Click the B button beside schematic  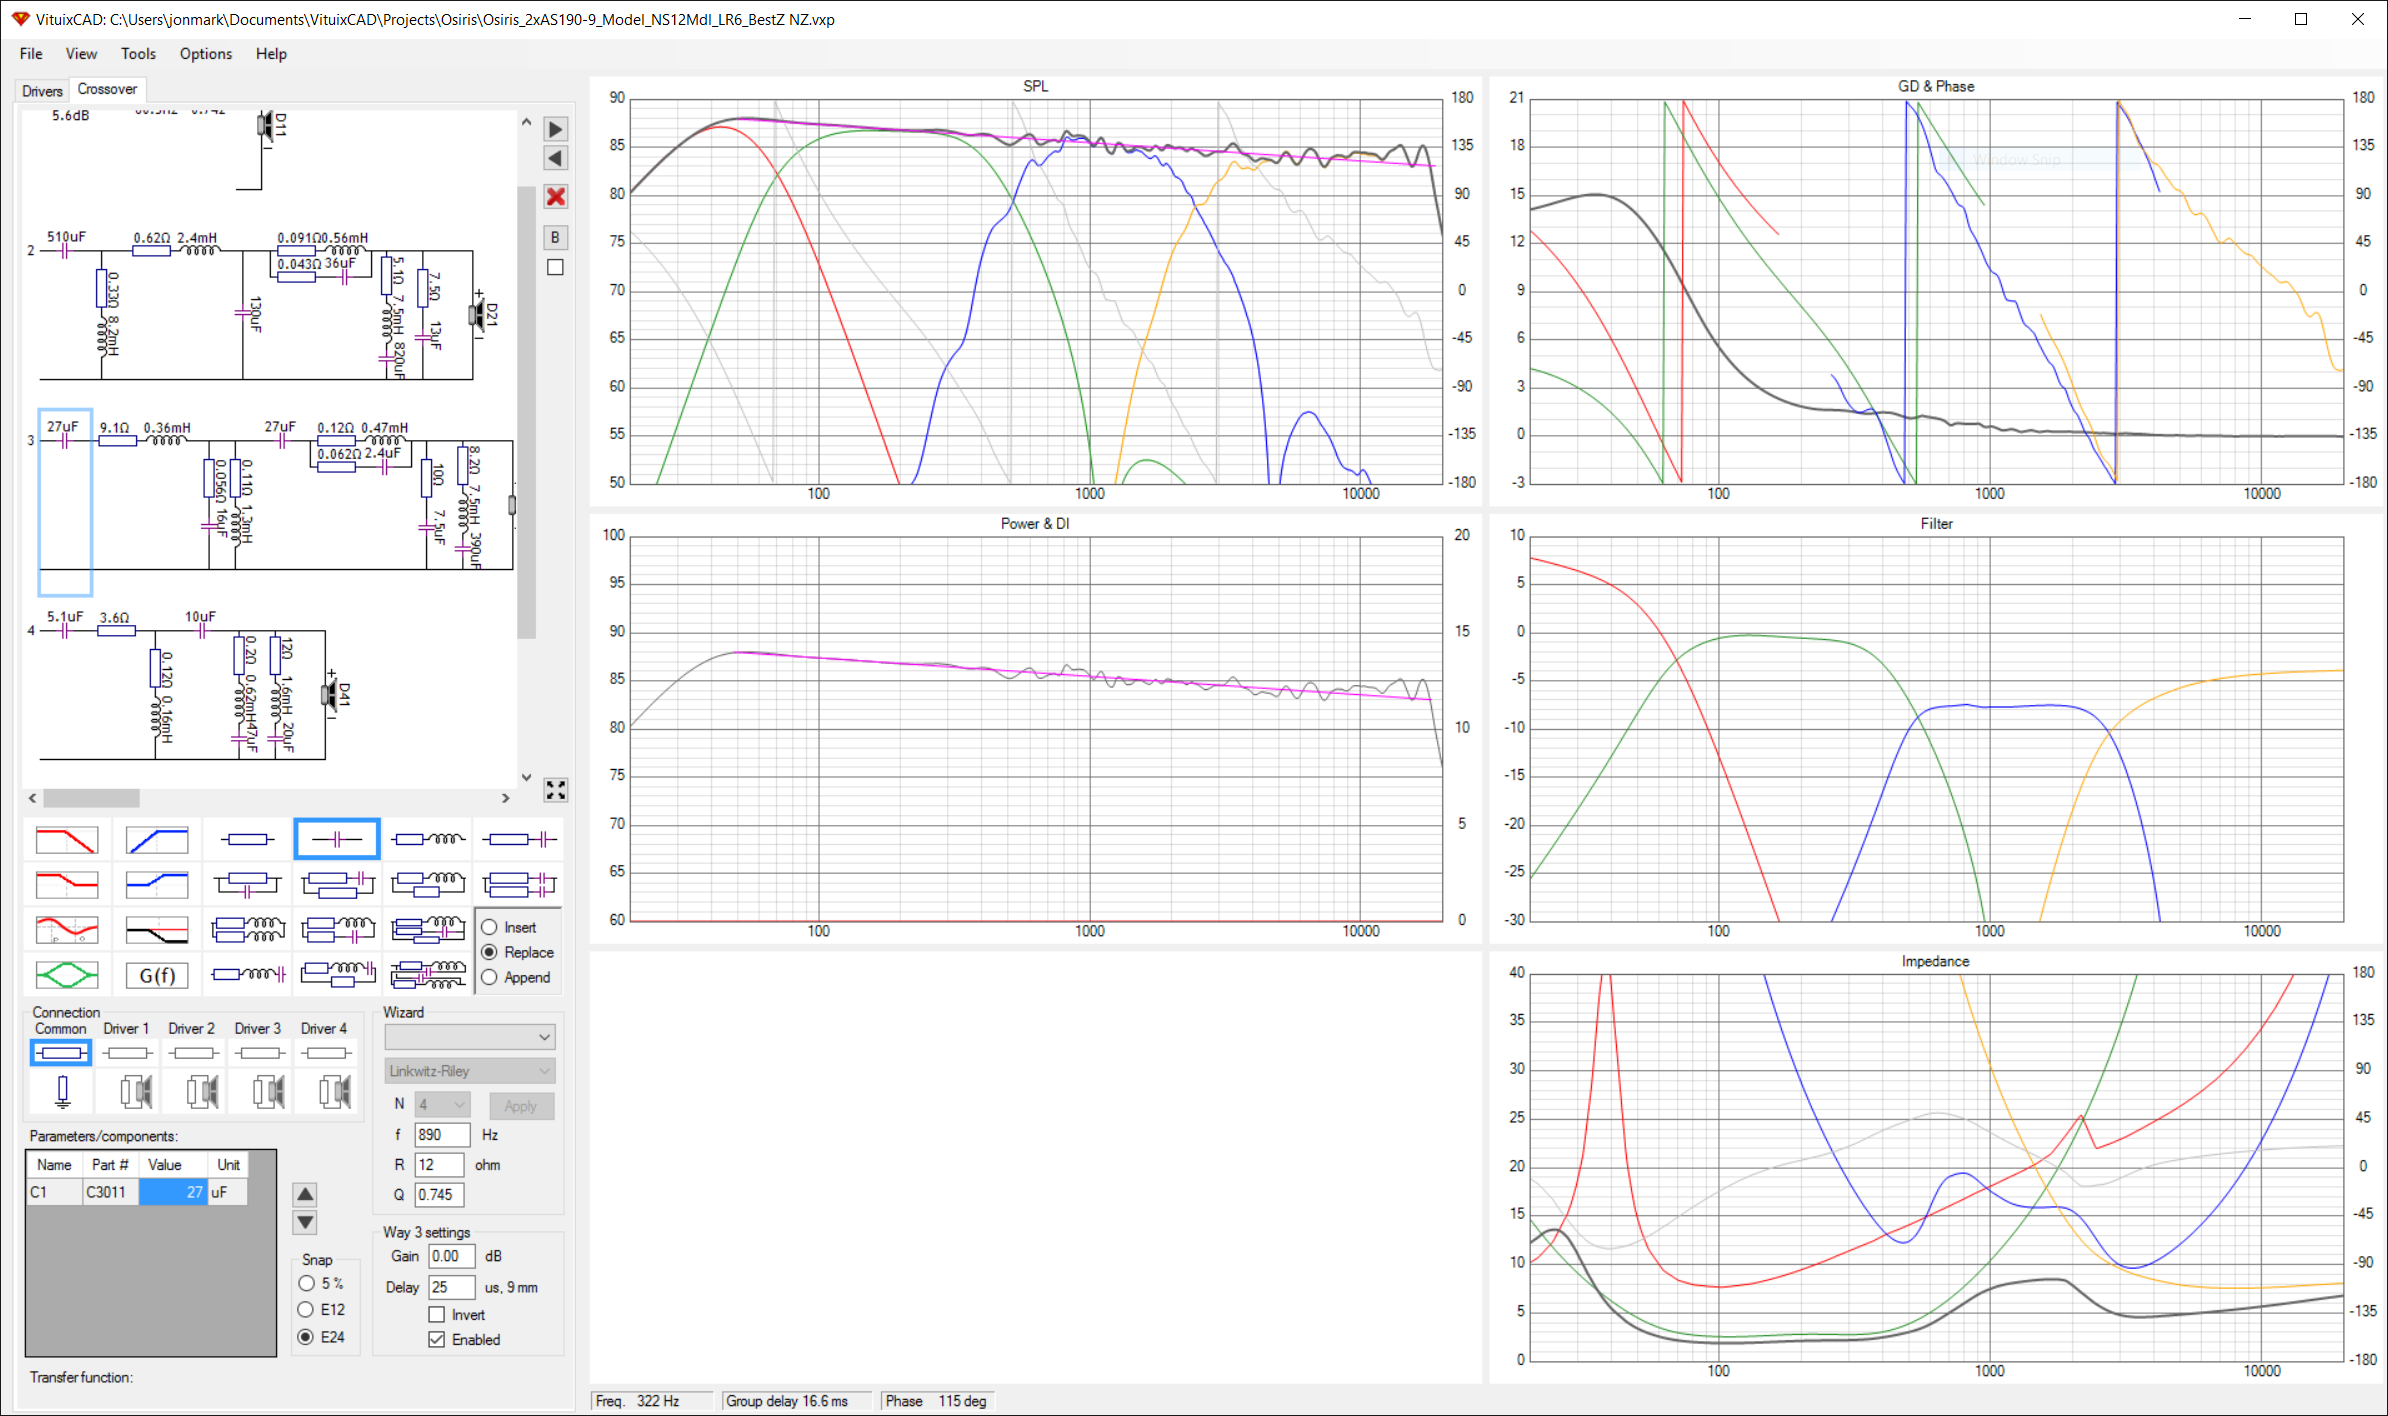click(x=556, y=237)
